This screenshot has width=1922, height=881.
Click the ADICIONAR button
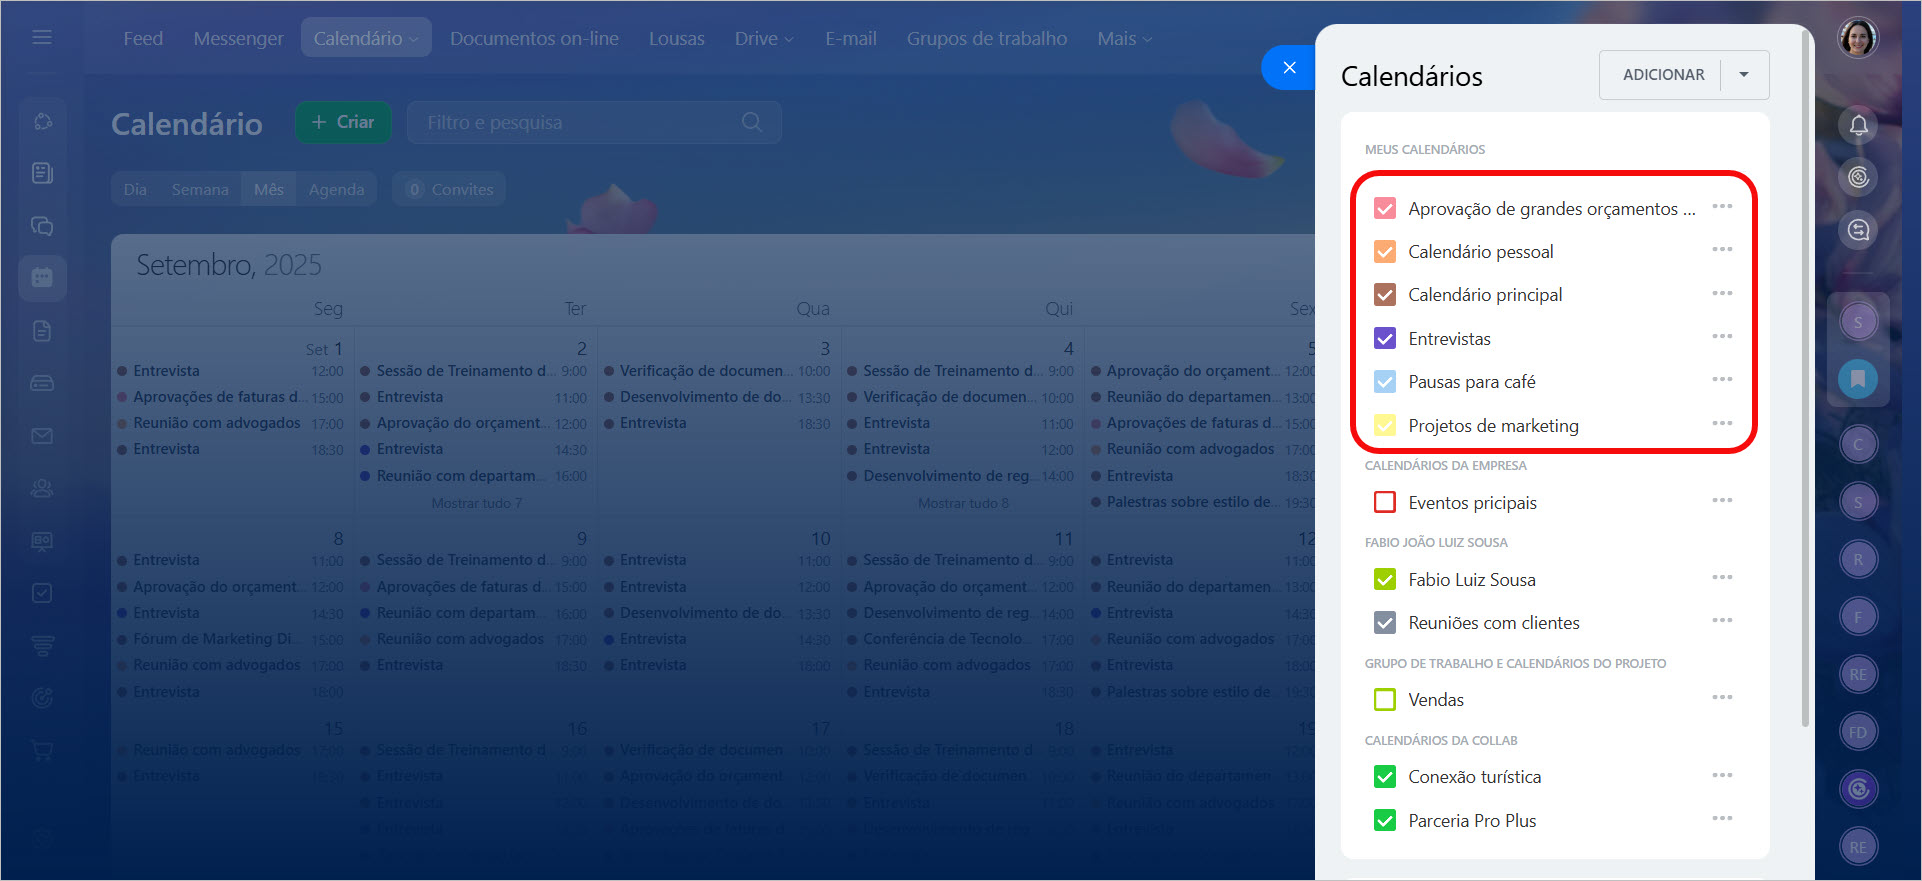click(1662, 75)
